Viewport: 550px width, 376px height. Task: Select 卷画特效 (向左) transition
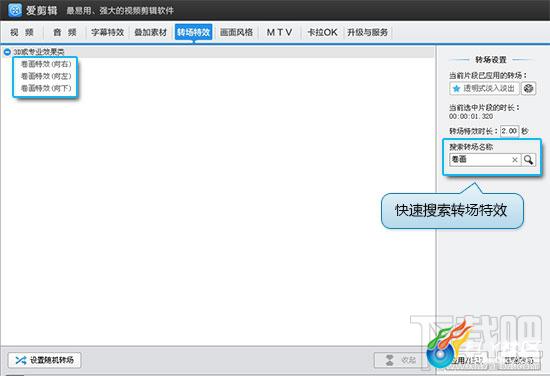46,76
